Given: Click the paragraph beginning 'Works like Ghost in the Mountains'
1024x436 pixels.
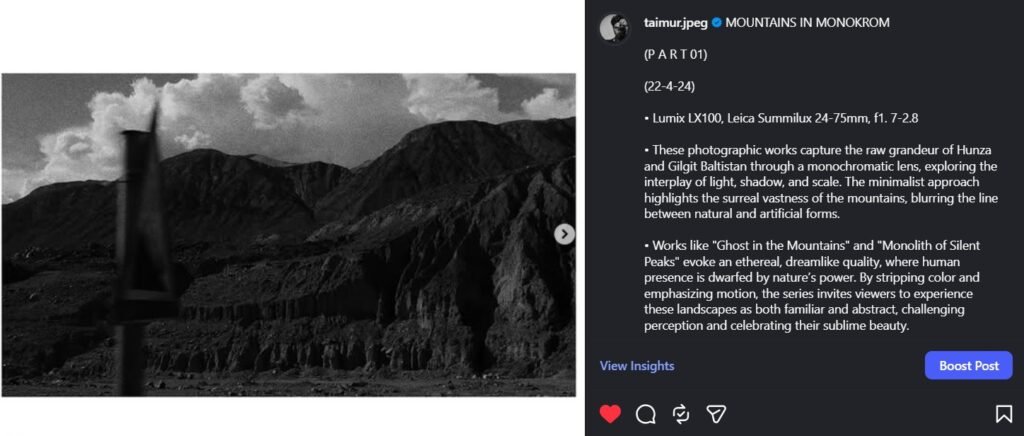Looking at the screenshot, I should [812, 286].
